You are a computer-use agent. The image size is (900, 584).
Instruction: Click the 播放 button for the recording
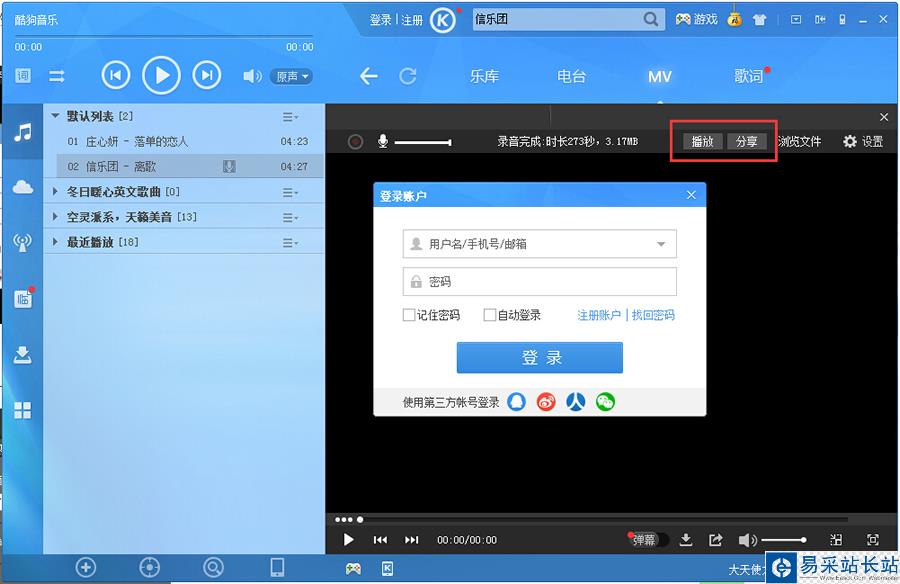tap(702, 141)
